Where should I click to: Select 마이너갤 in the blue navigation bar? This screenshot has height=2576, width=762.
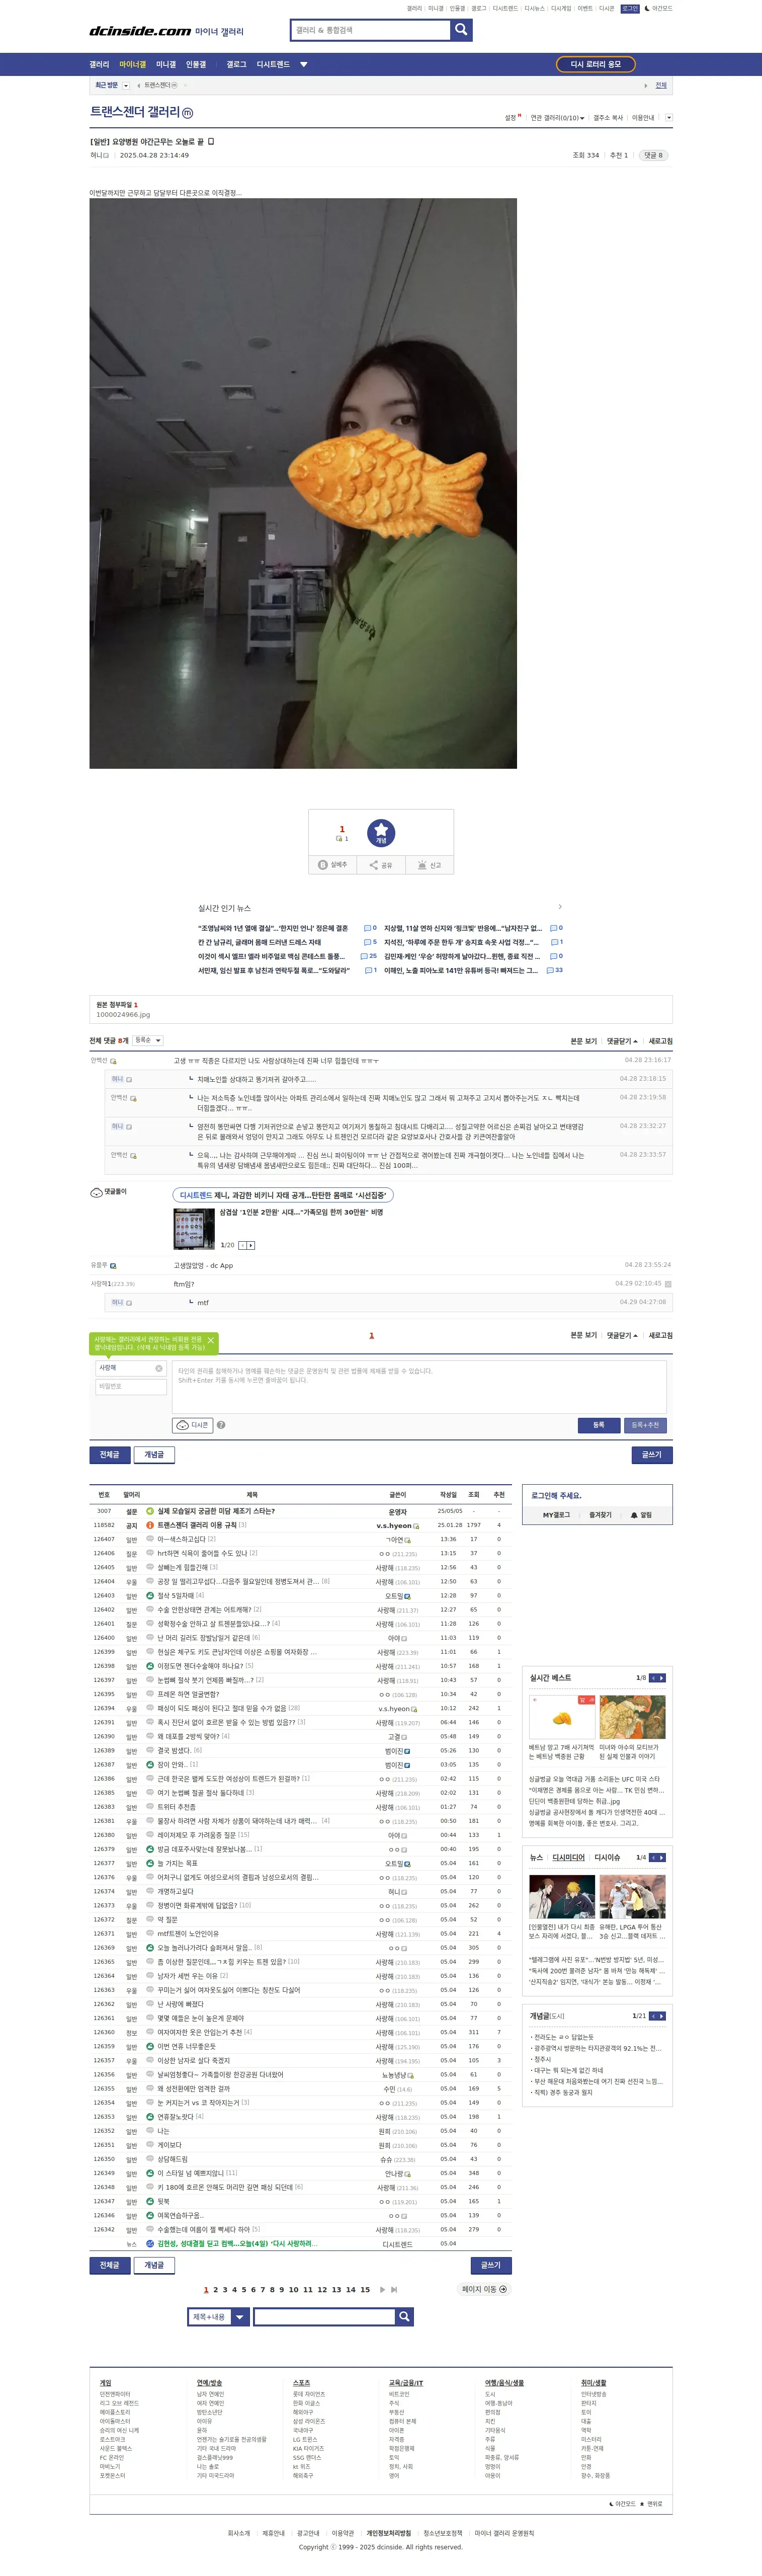(133, 64)
